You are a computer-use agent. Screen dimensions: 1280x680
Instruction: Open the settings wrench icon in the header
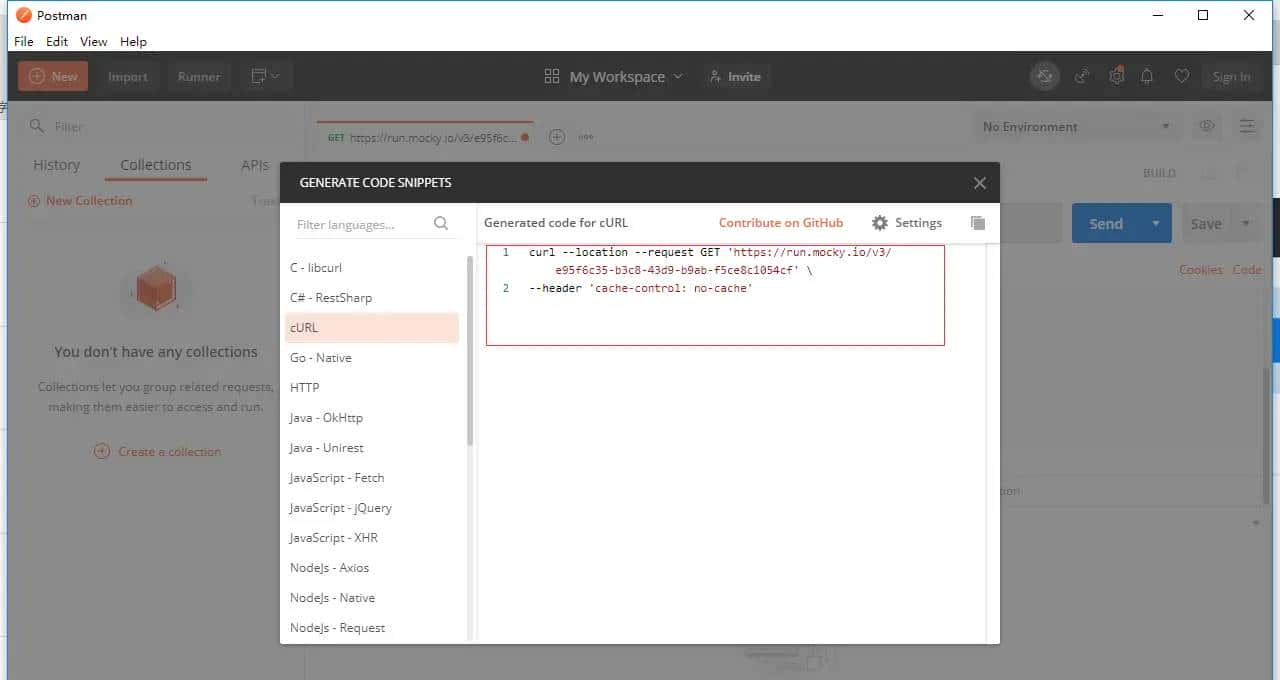[1116, 76]
